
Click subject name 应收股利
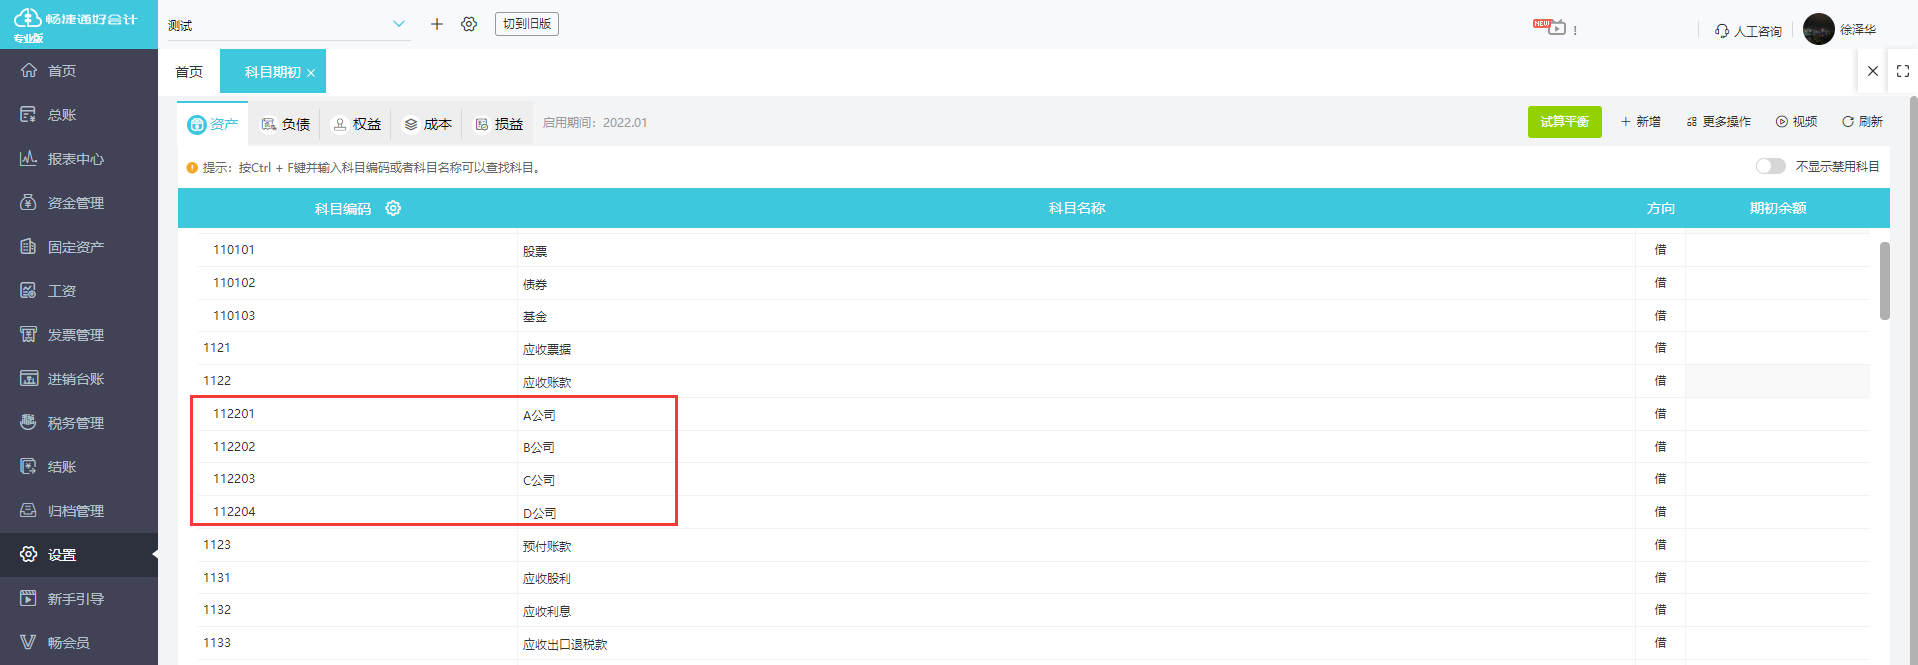547,579
